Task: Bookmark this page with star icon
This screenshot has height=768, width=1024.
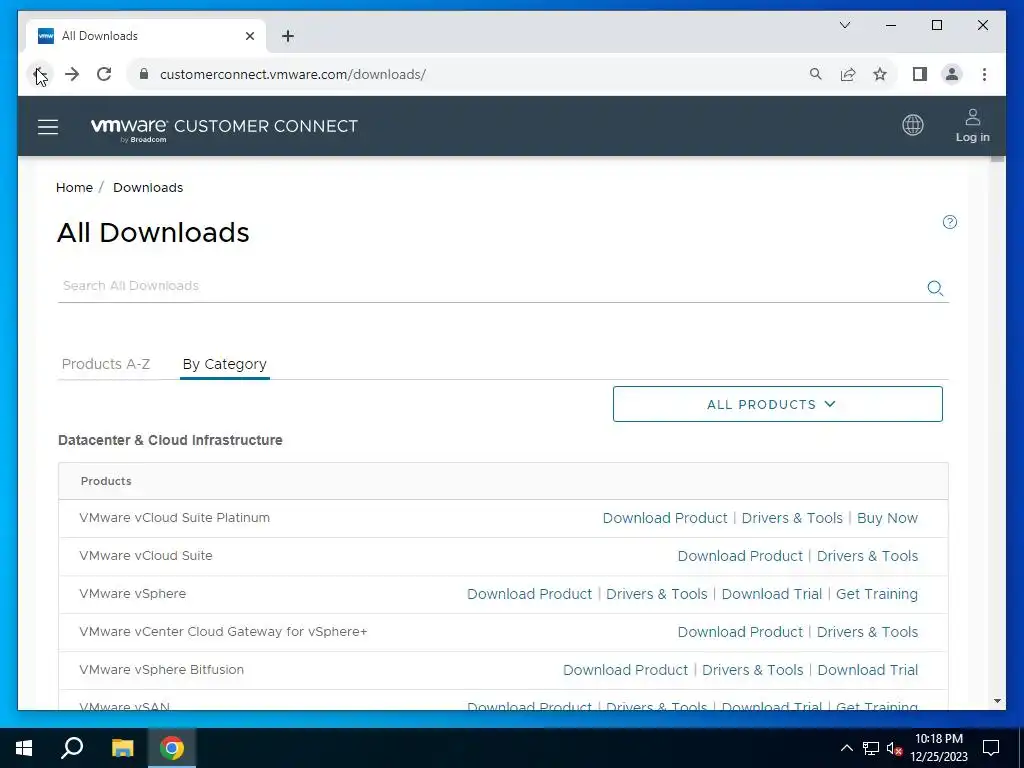Action: tap(880, 74)
